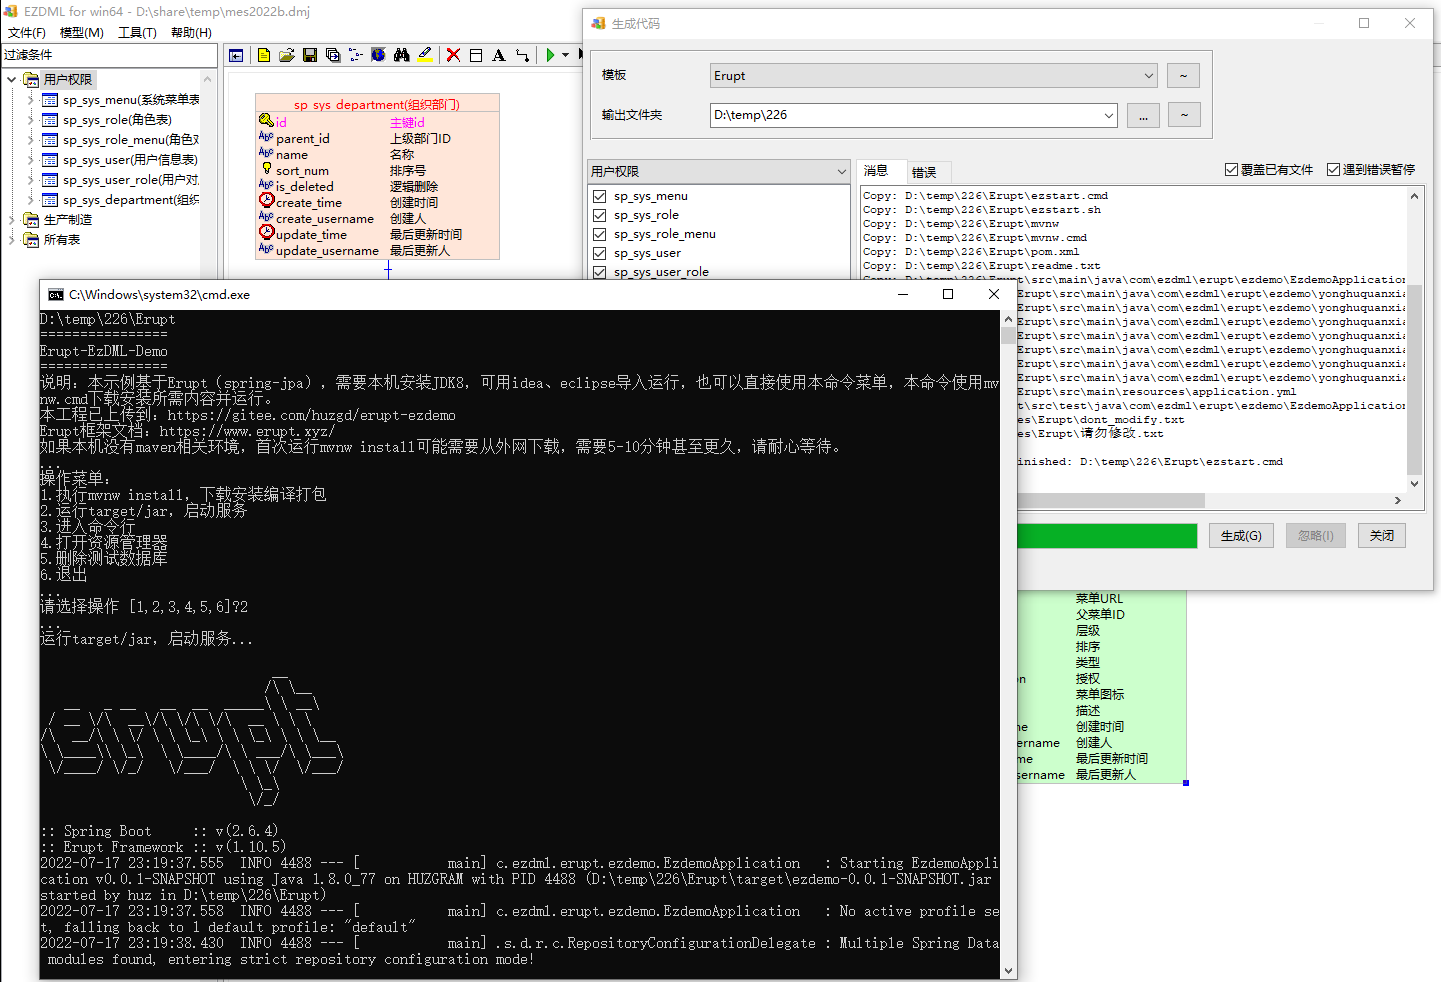The width and height of the screenshot is (1441, 982).
Task: Click the EZDML app icon in title bar
Action: [x=11, y=11]
